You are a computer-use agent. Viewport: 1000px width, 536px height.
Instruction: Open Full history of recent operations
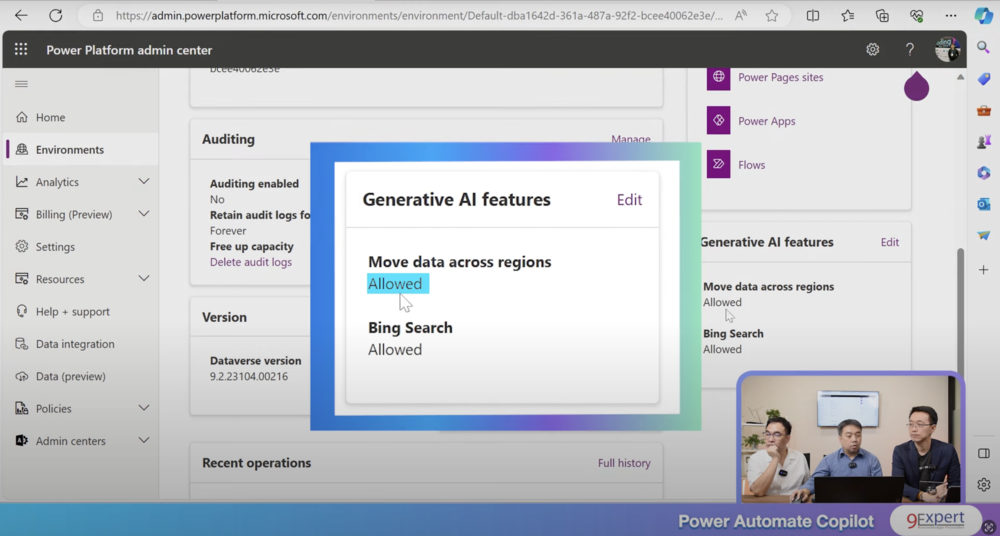click(624, 463)
